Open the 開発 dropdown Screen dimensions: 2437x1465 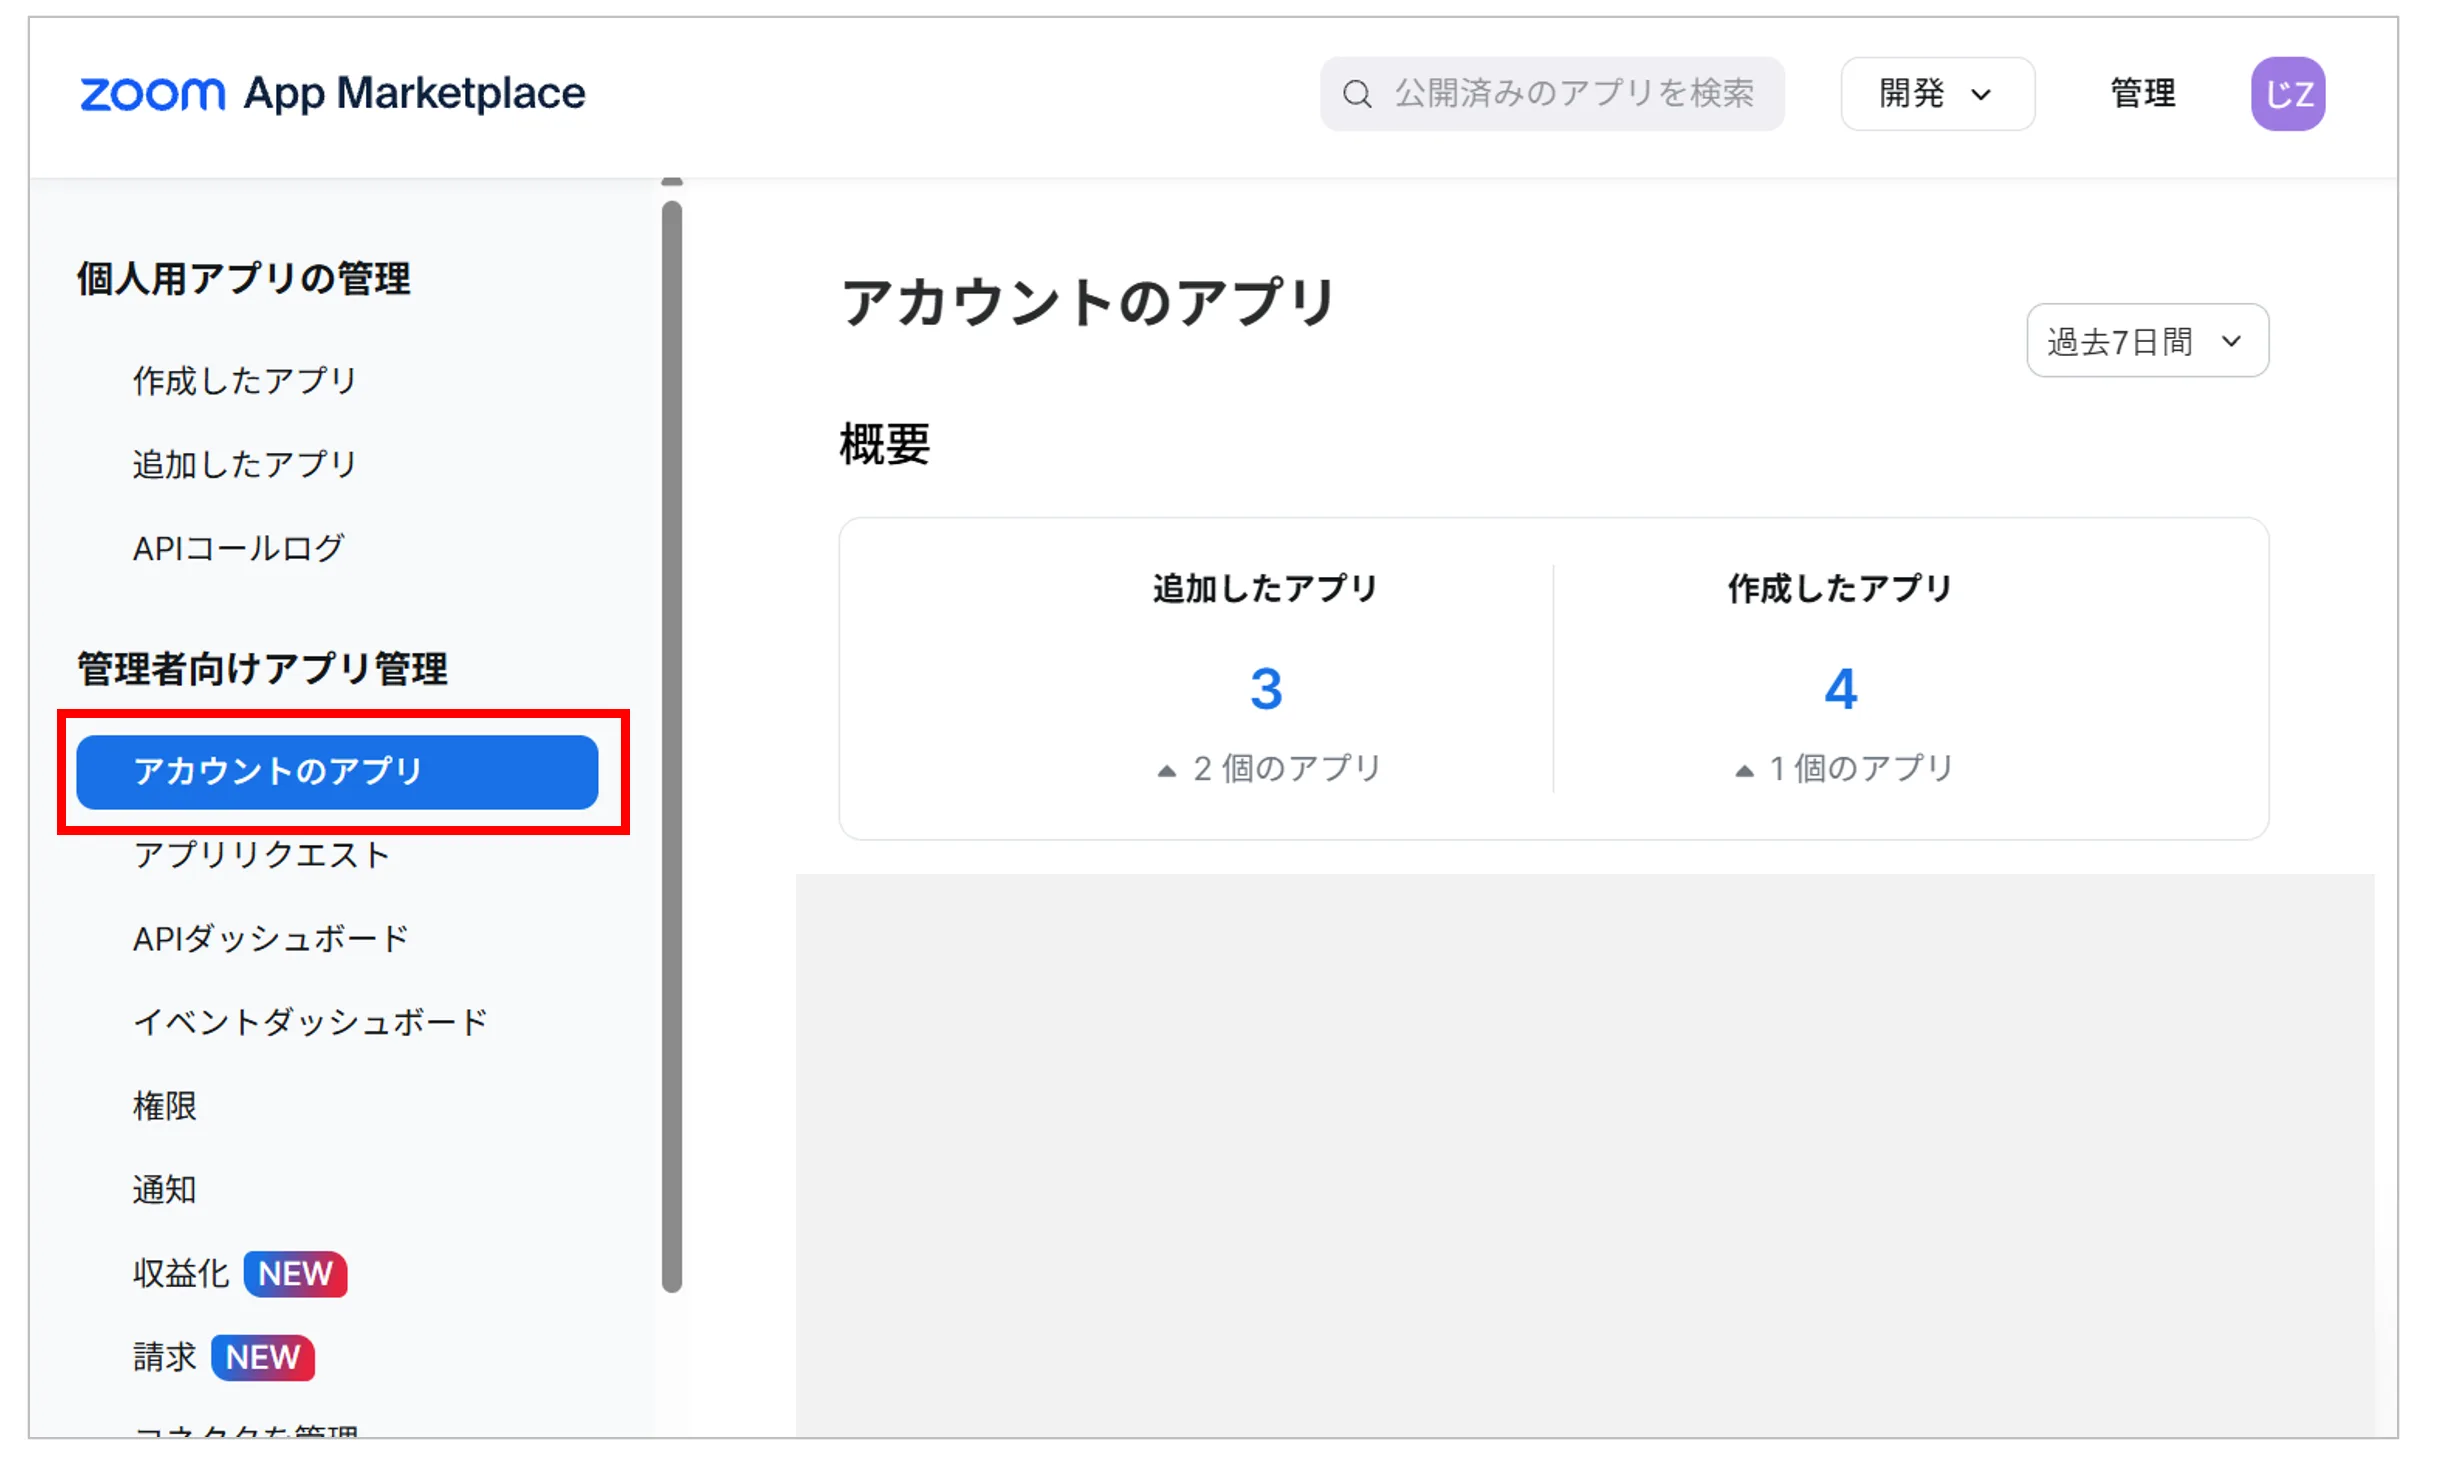[1936, 94]
